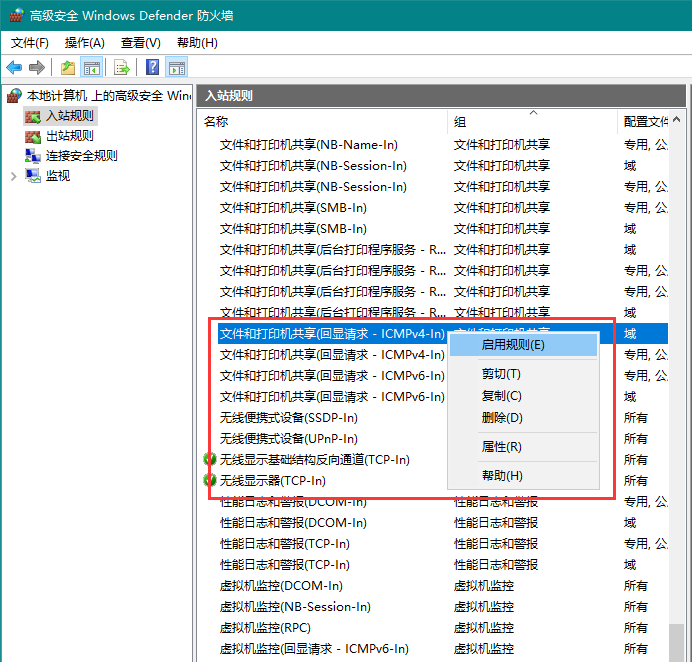
Task: Select 监视 in the tree
Action: 58,175
